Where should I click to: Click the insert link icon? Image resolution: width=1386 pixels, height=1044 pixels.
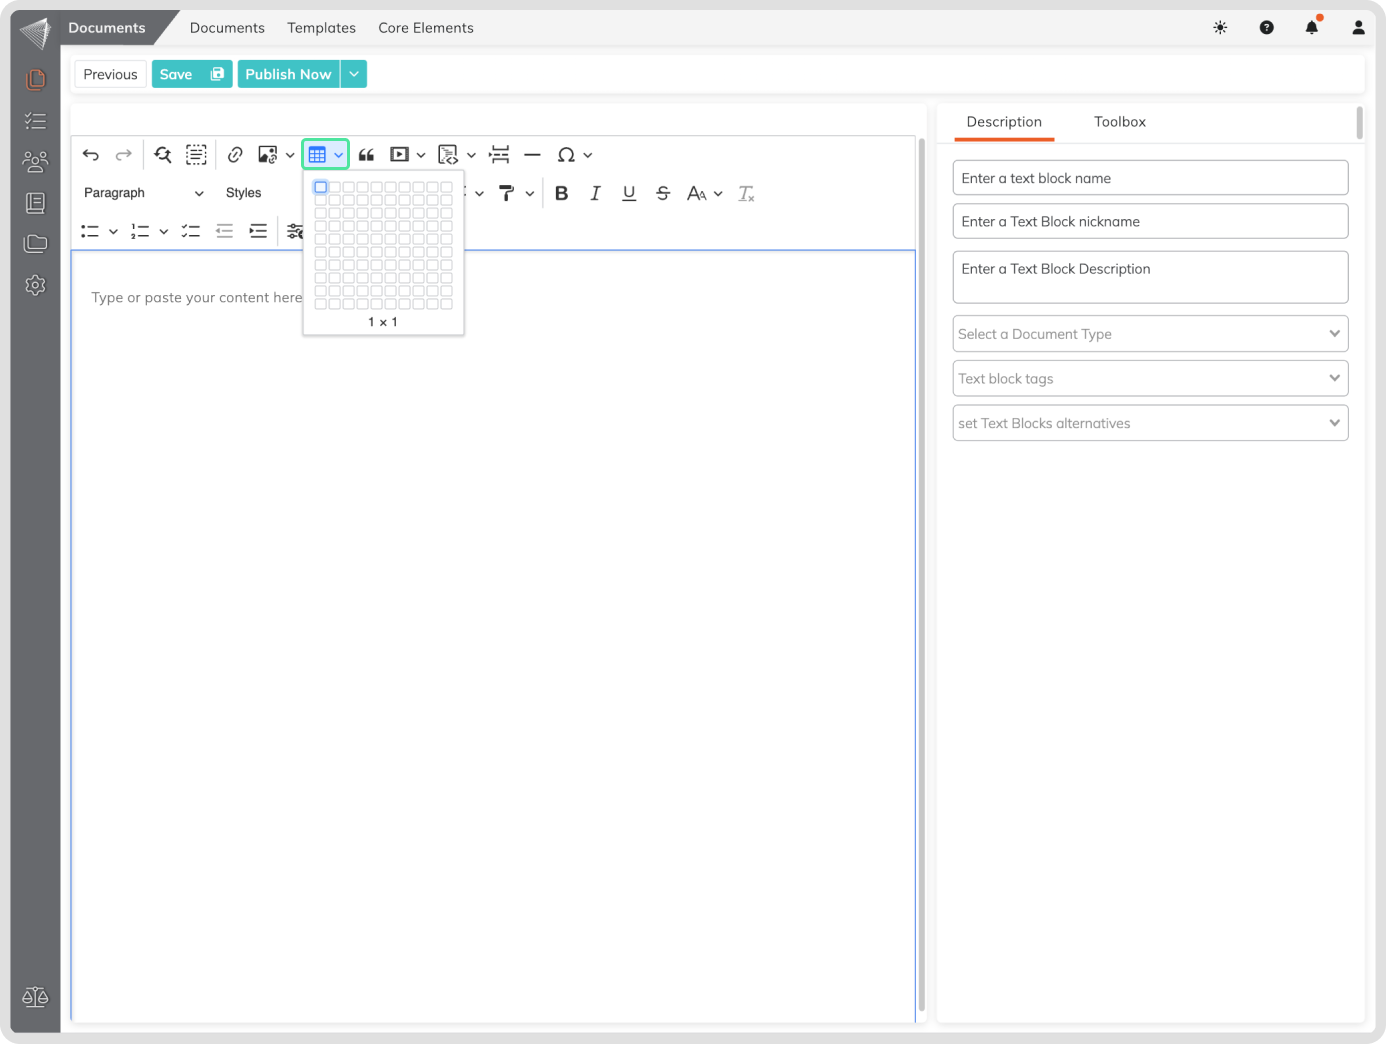click(235, 155)
